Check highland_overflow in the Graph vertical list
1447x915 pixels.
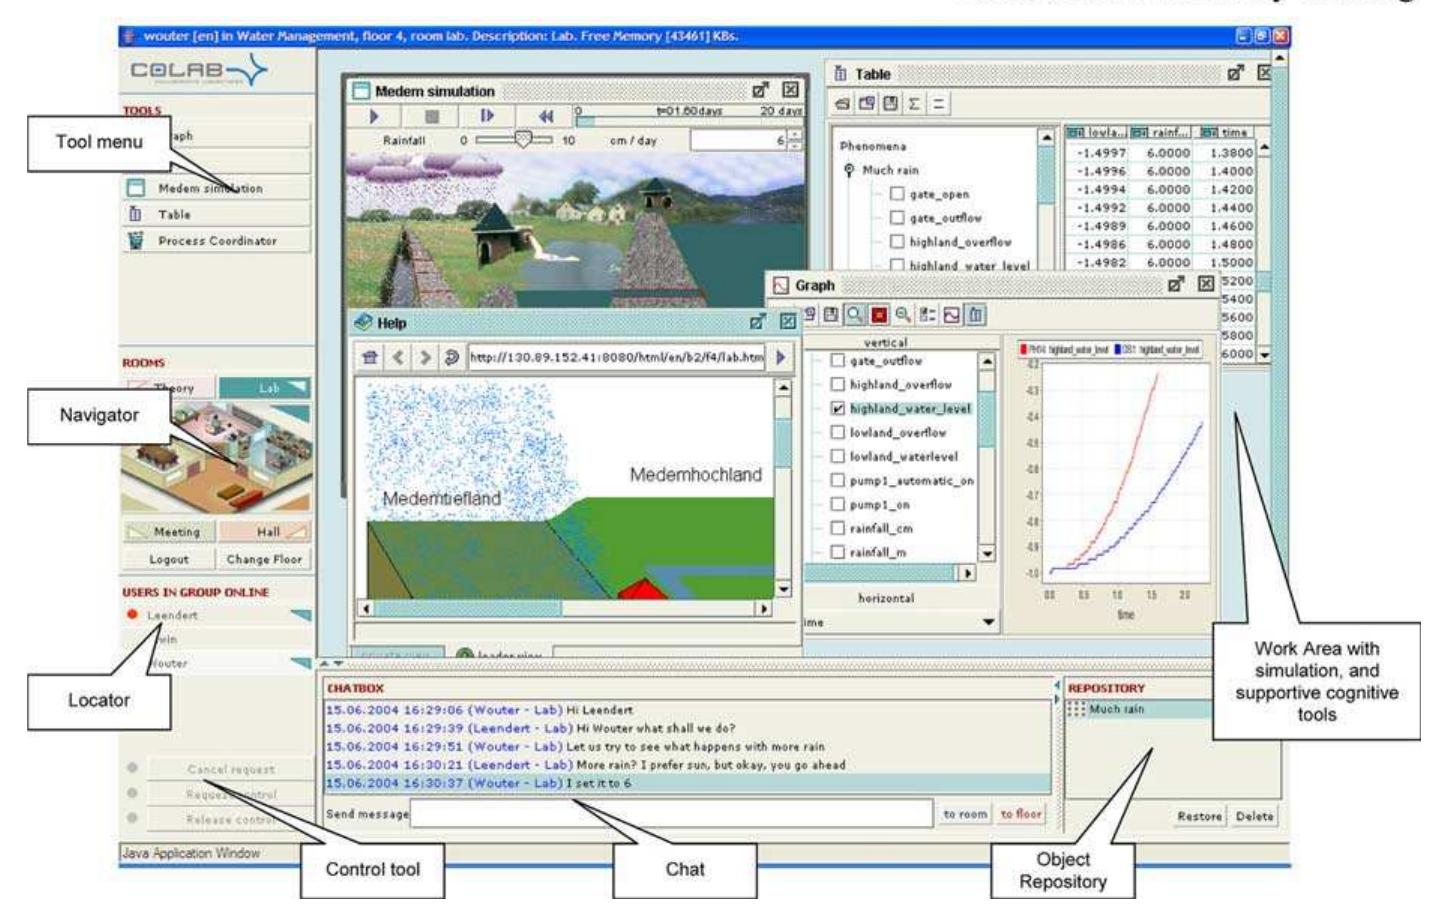838,385
